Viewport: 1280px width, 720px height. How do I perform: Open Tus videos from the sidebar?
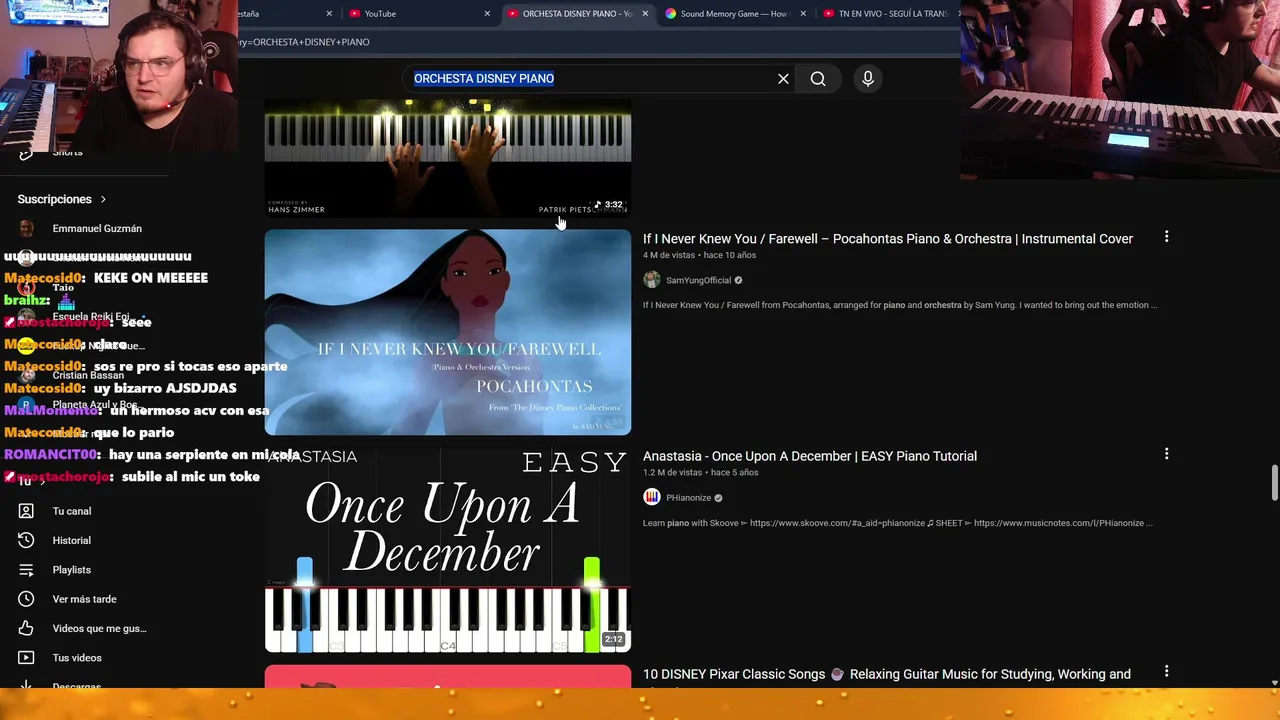tap(77, 658)
